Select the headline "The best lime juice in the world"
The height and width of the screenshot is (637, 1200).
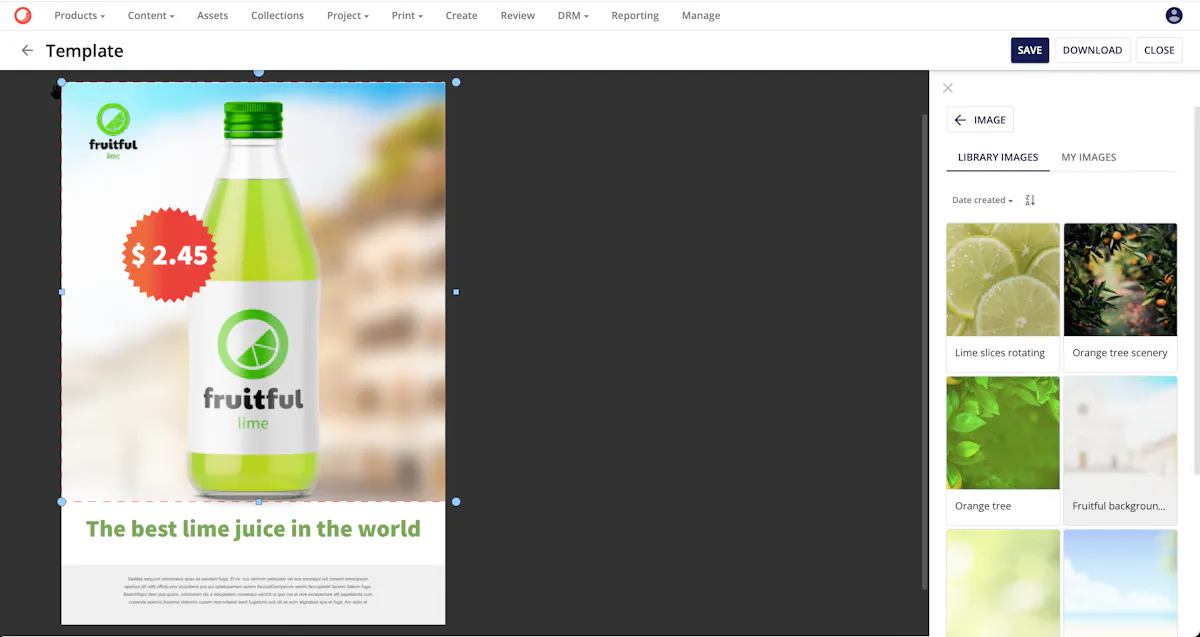[x=253, y=529]
